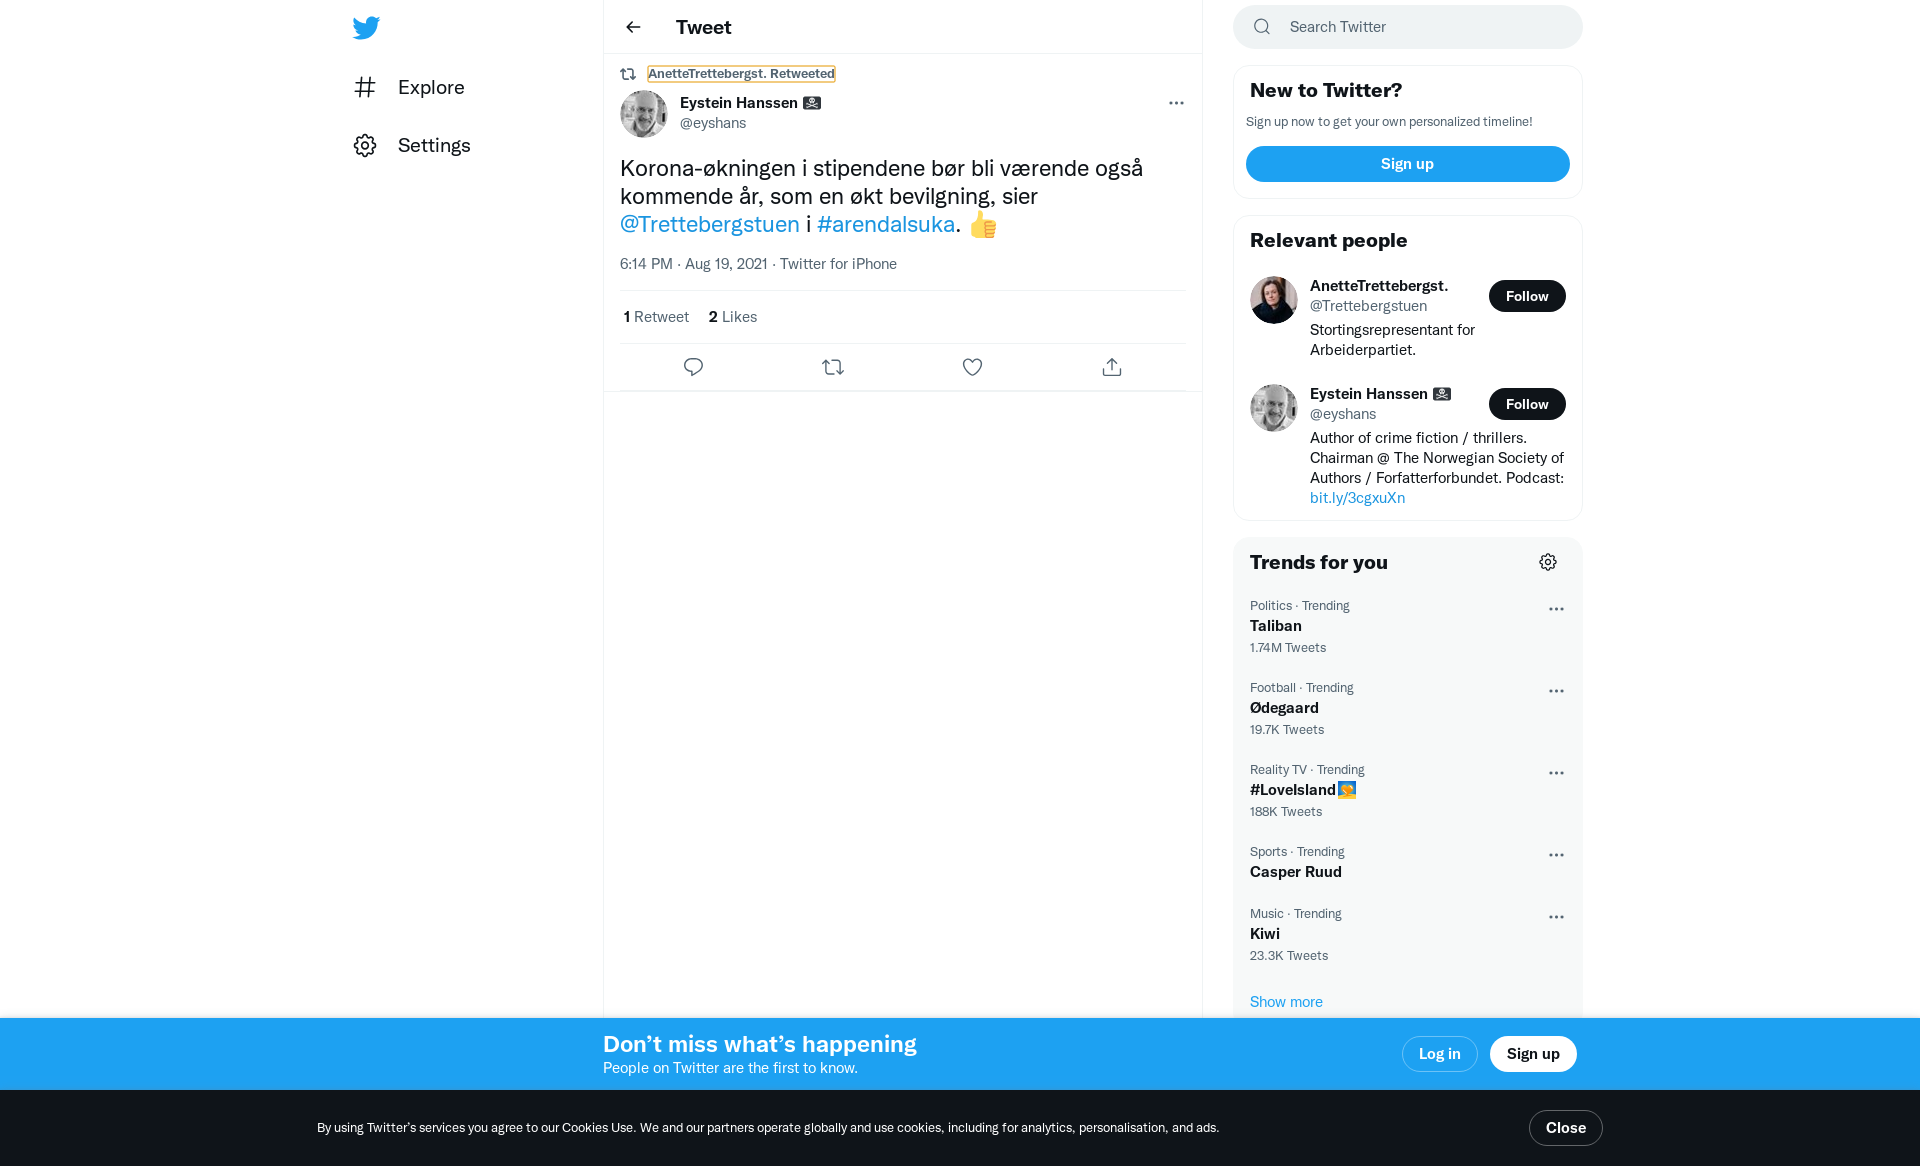
Task: Open more options for Taliban trend
Action: click(1556, 609)
